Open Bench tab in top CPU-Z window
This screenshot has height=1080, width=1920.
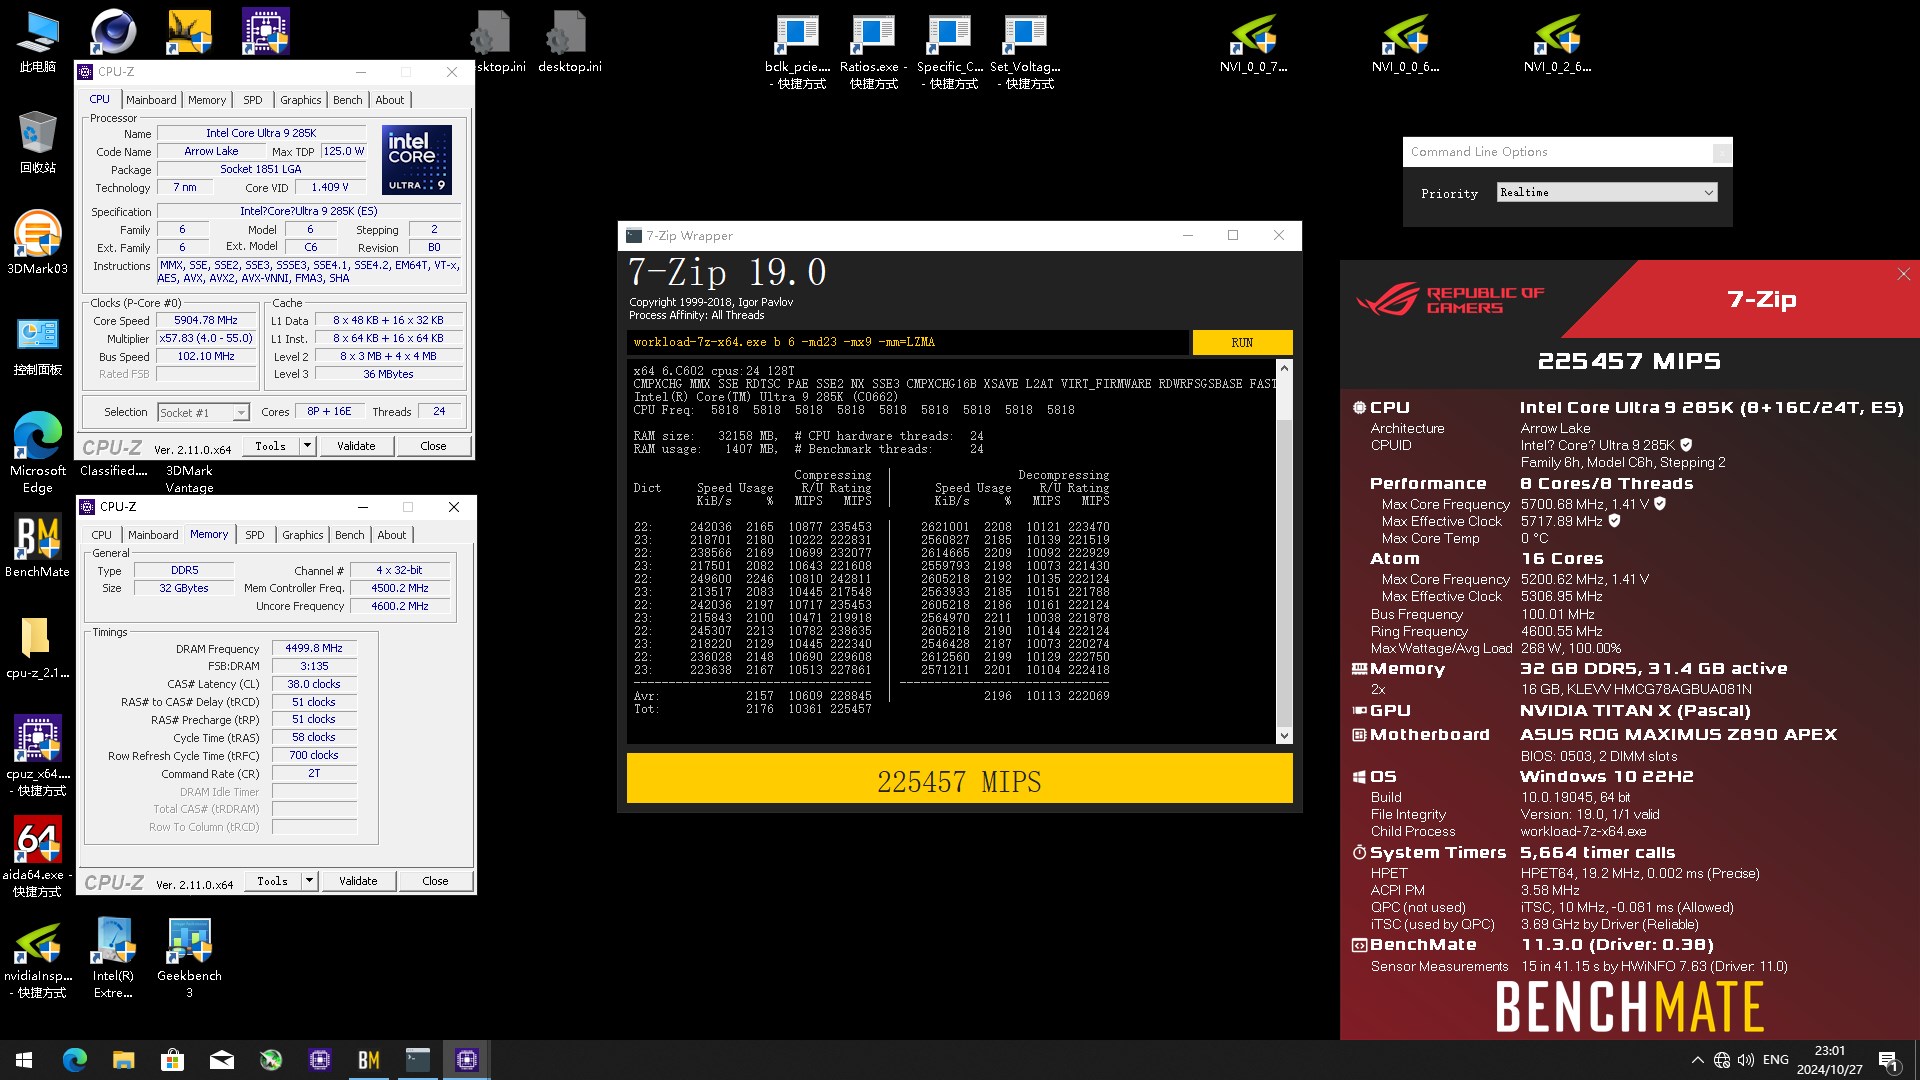[348, 100]
